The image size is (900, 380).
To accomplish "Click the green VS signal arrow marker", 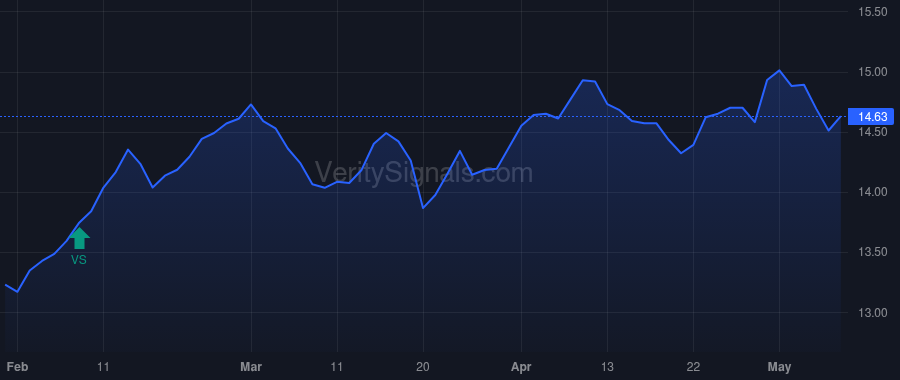I will tap(79, 238).
